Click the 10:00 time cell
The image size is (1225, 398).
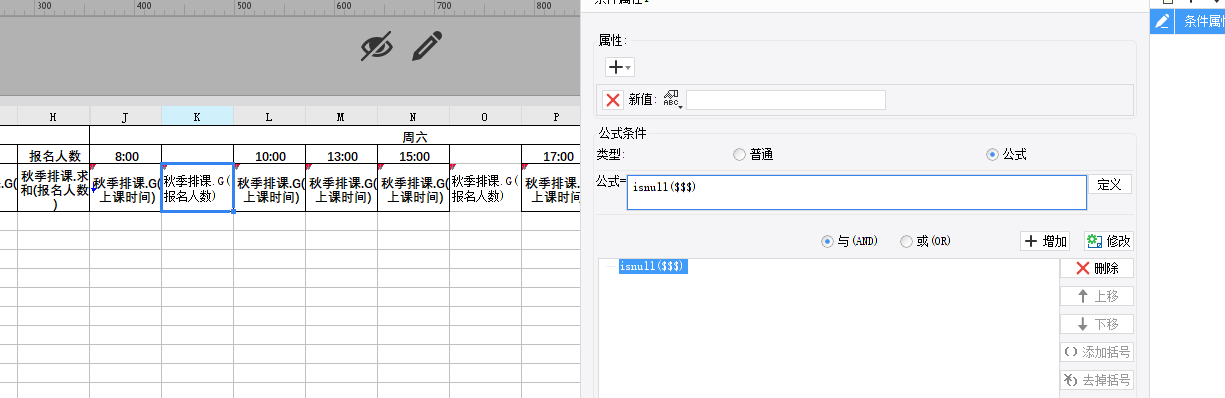tap(269, 155)
